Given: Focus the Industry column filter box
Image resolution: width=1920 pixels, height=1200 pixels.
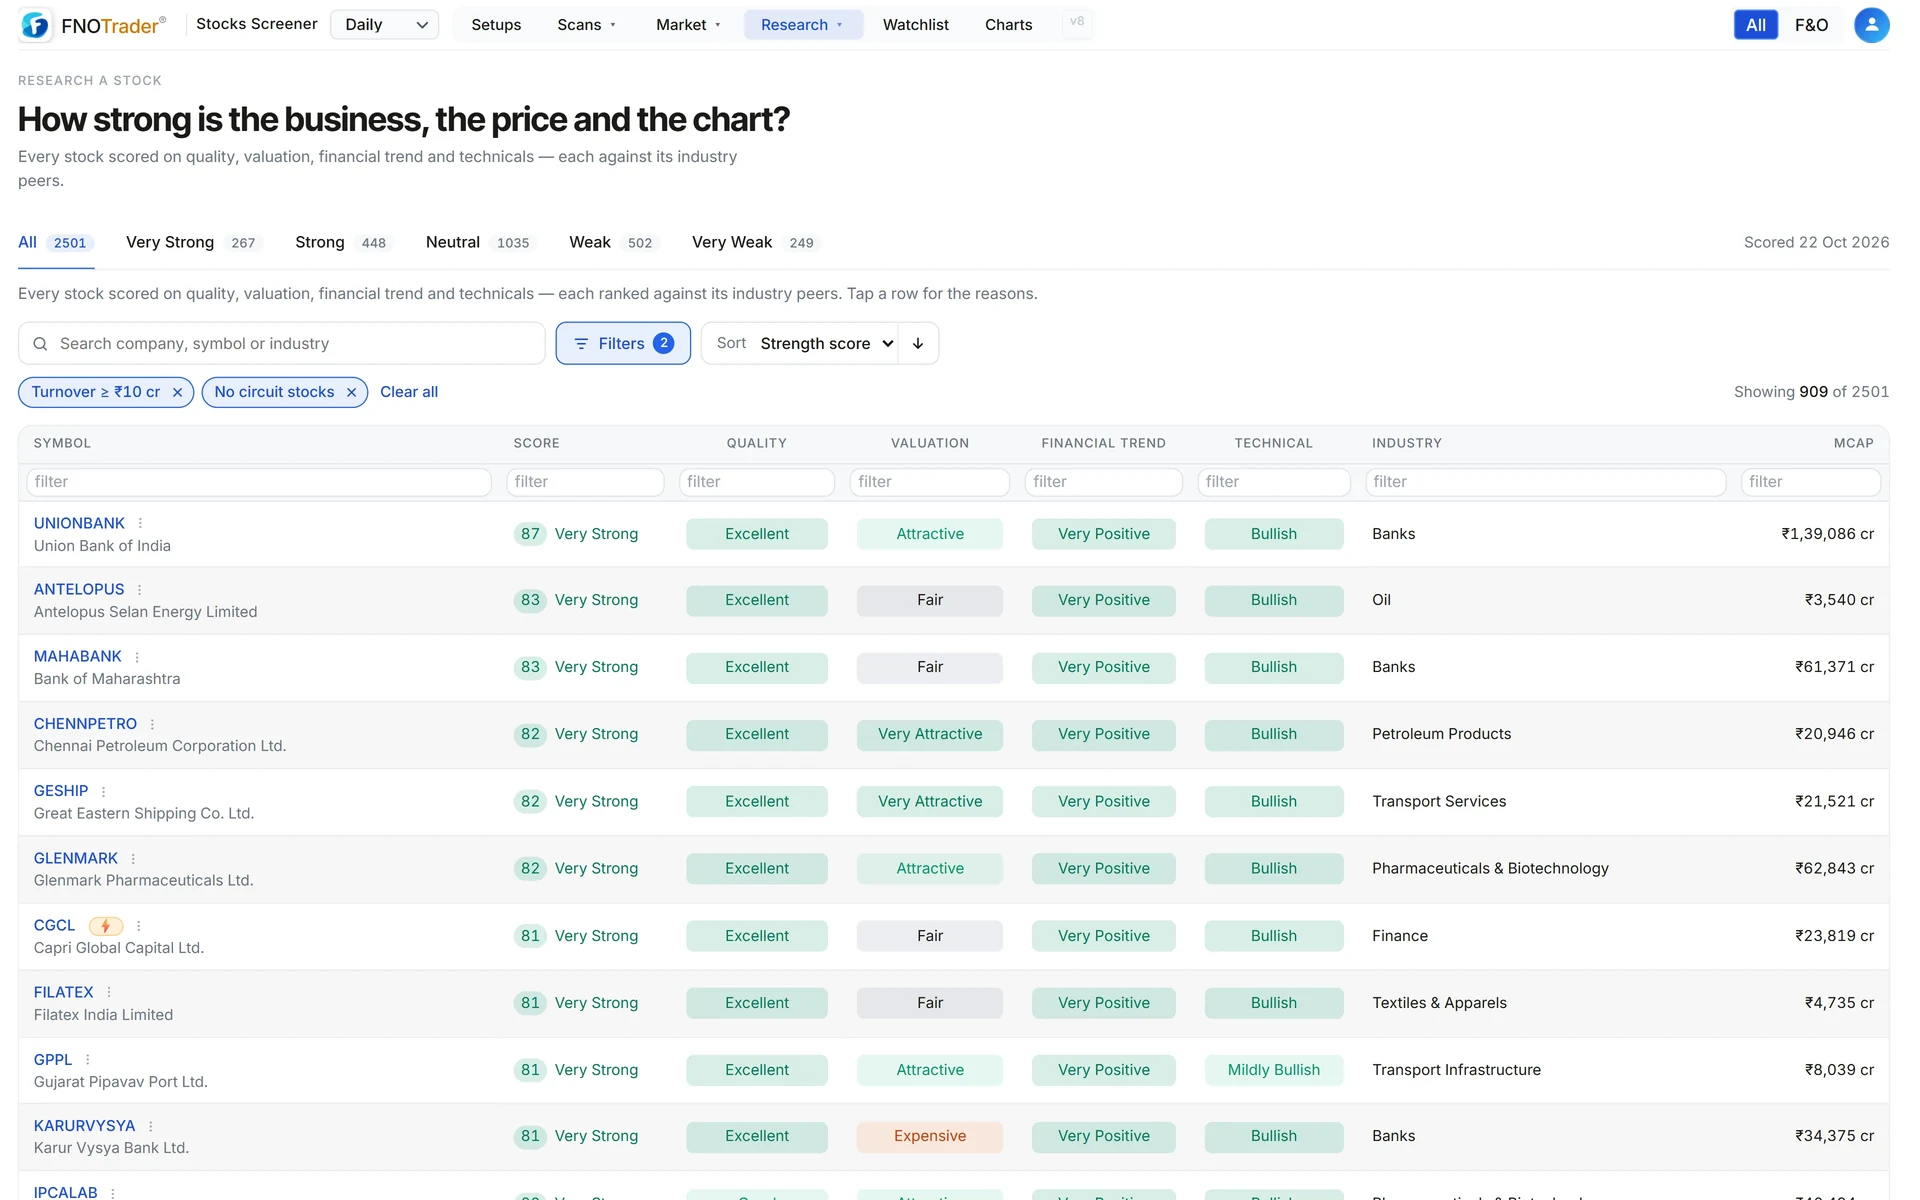Looking at the screenshot, I should tap(1546, 482).
